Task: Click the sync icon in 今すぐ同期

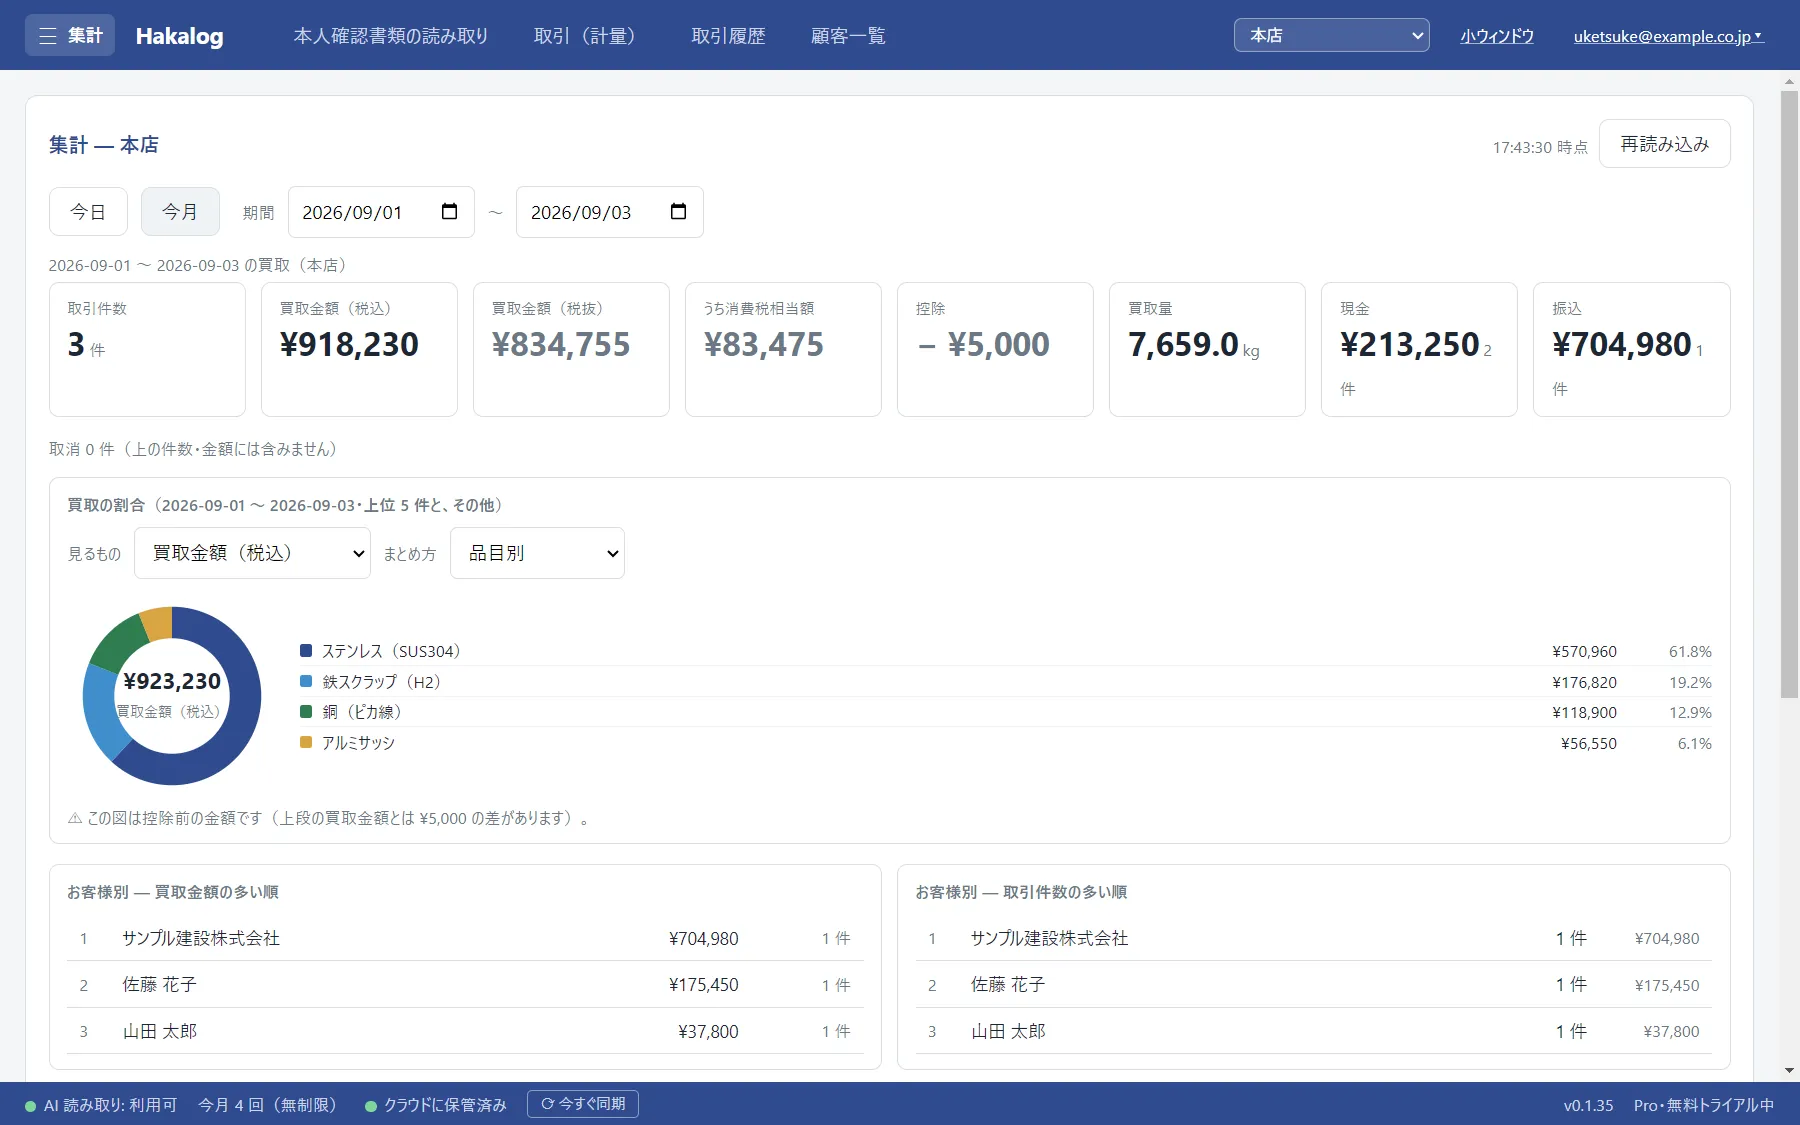Action: tap(547, 1104)
